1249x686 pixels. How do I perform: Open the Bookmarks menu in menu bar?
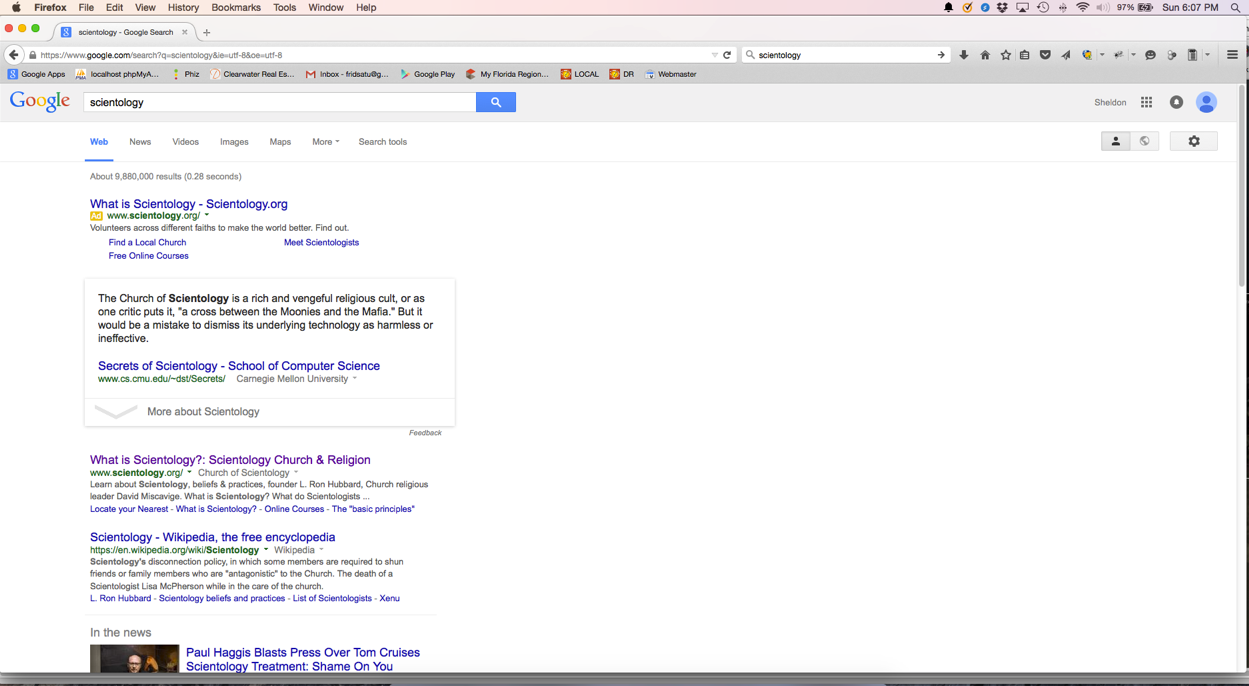click(x=236, y=7)
